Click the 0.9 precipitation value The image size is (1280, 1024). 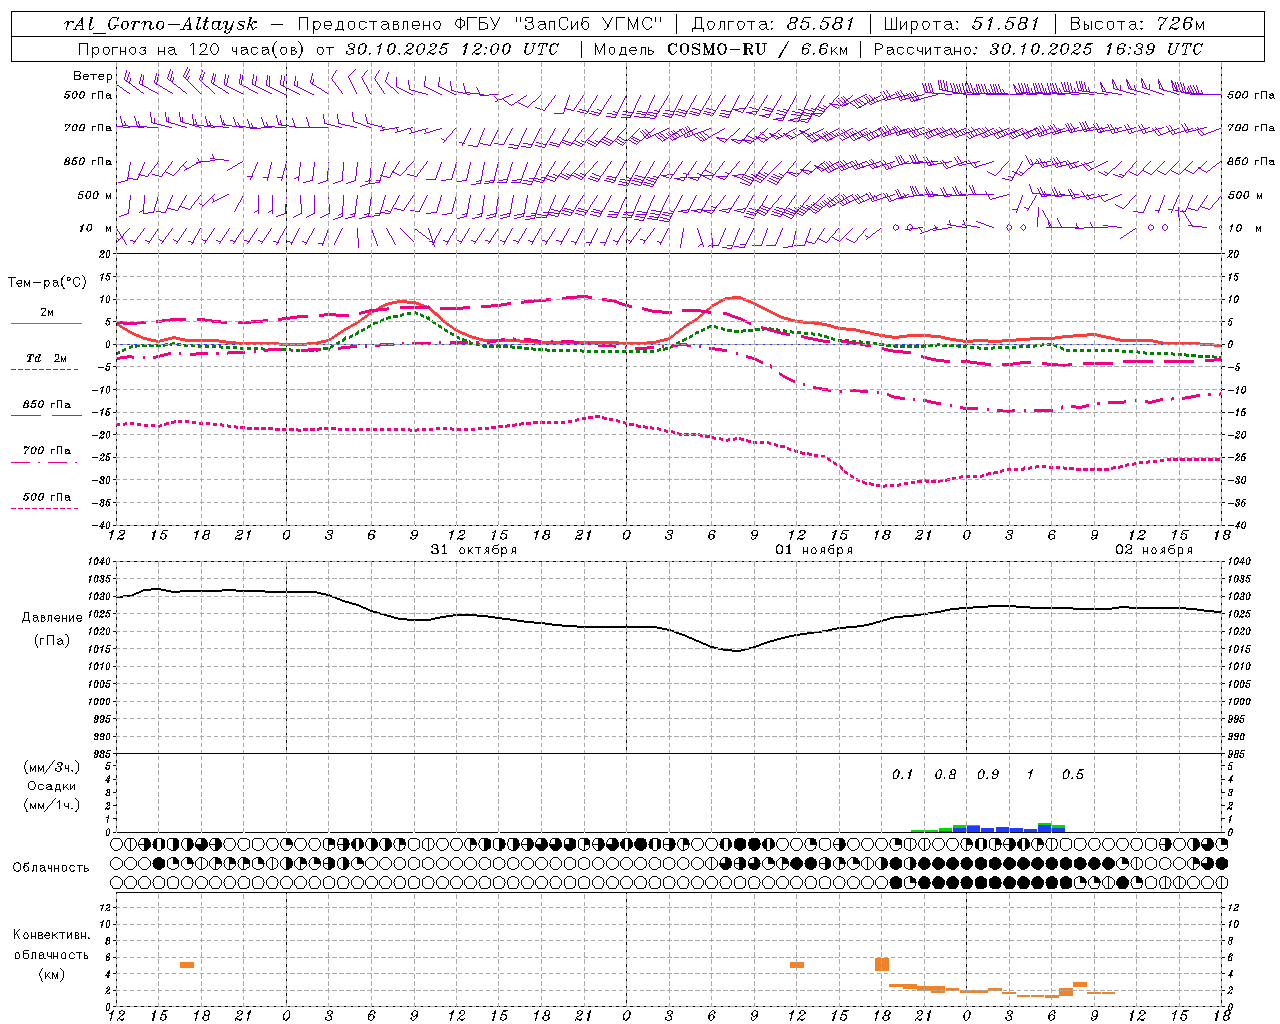pyautogui.click(x=988, y=774)
